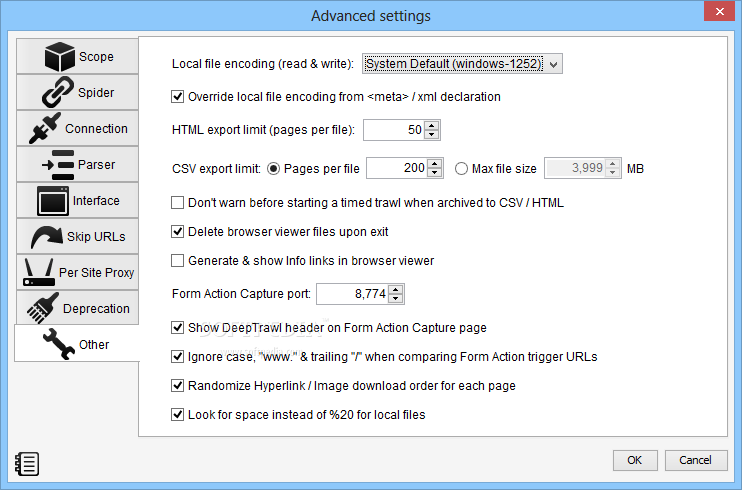Viewport: 742px width, 490px height.
Task: Open the Local file encoding dropdown
Action: pos(462,64)
